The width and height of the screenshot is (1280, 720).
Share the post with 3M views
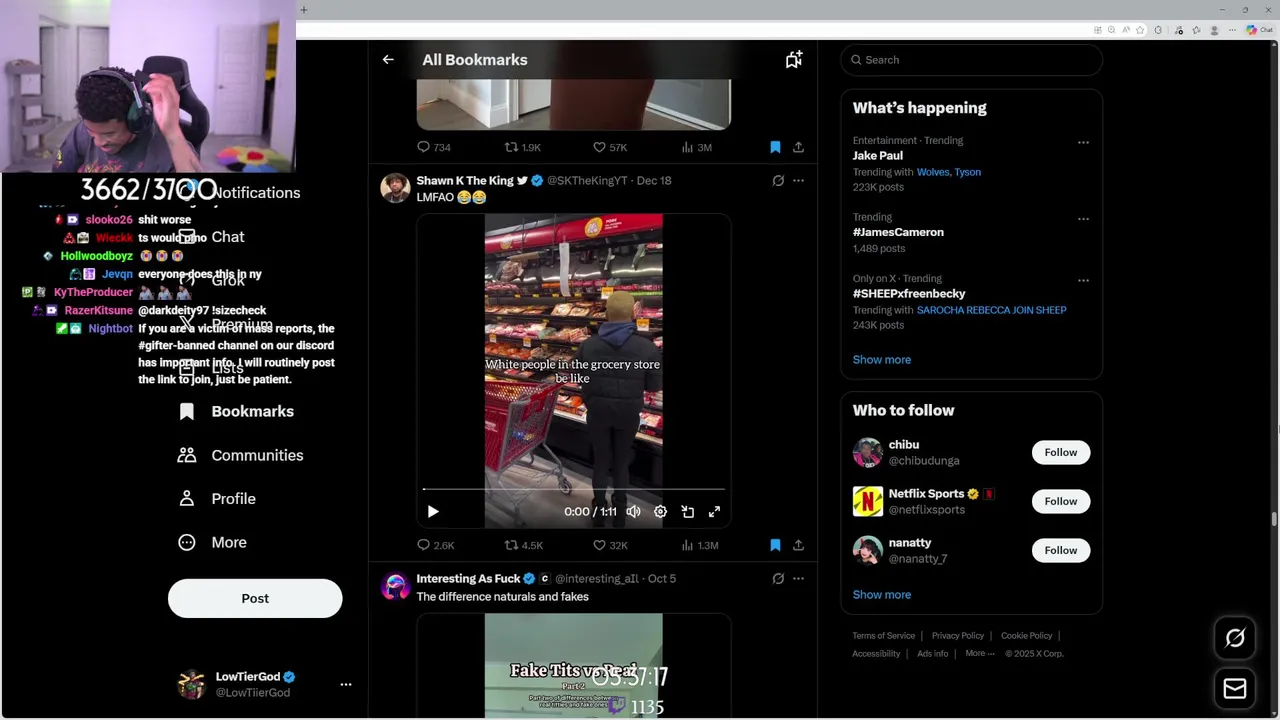click(x=798, y=147)
